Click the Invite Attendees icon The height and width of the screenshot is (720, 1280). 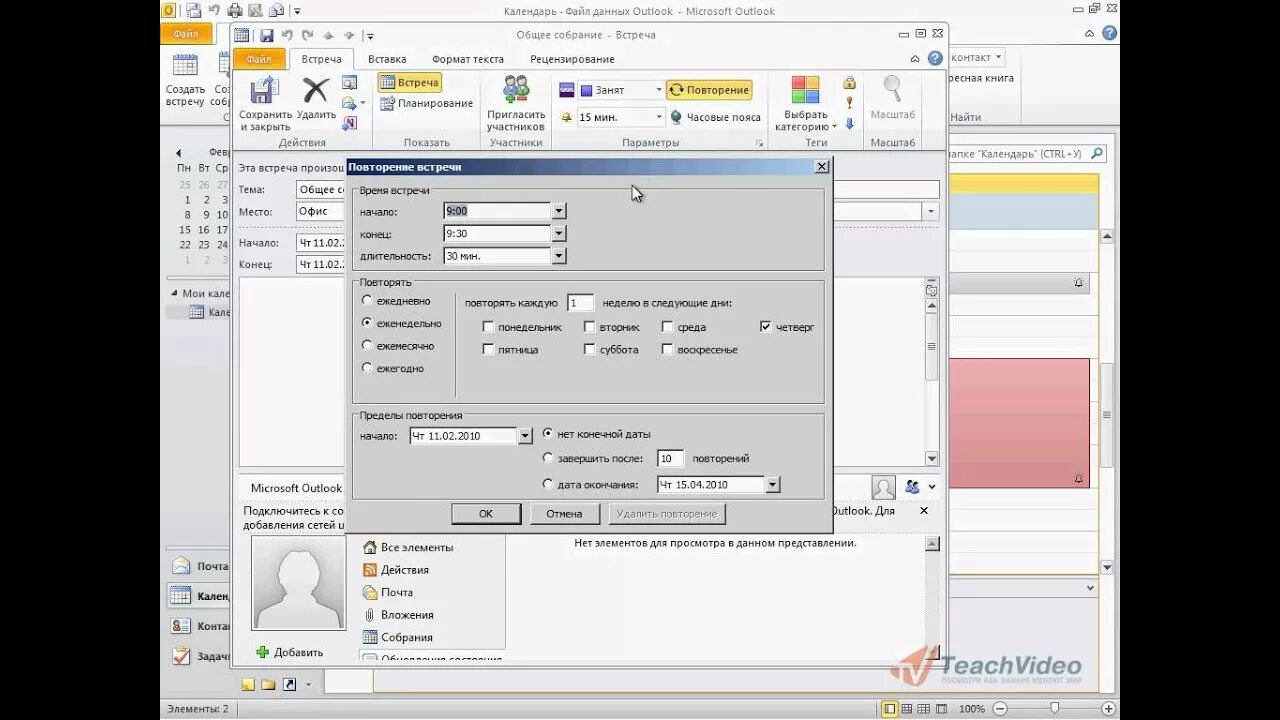(516, 90)
